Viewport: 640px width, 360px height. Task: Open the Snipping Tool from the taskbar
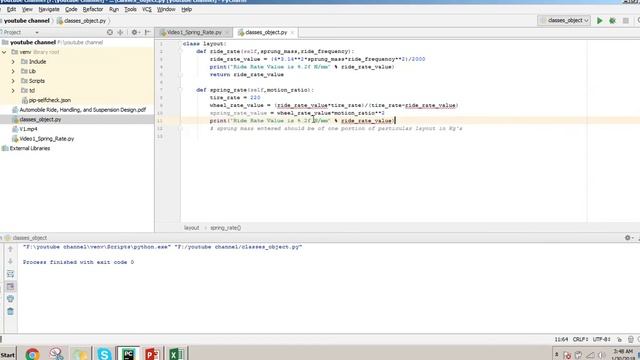(x=56, y=354)
